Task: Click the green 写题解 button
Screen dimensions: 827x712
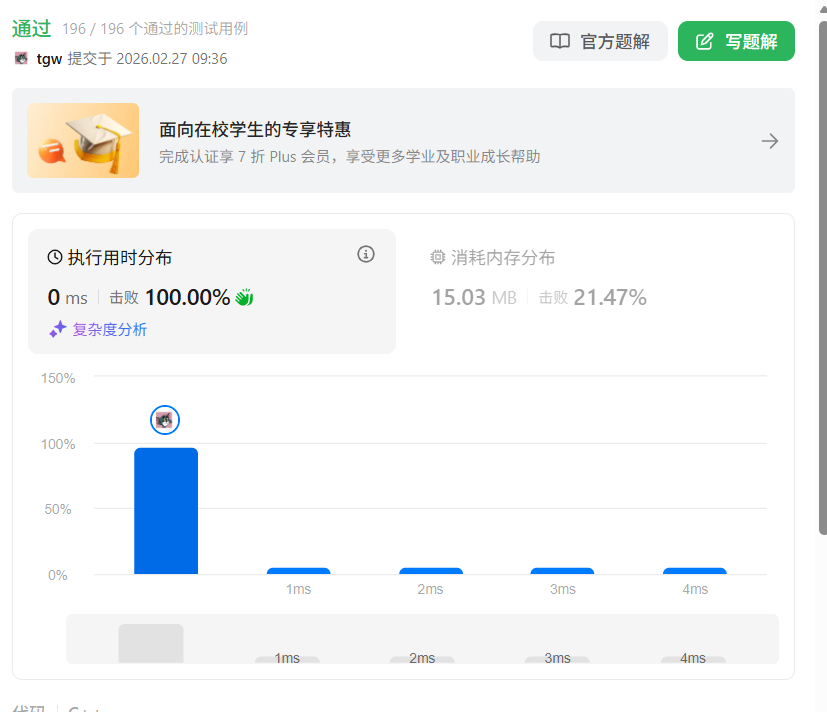Action: (736, 41)
